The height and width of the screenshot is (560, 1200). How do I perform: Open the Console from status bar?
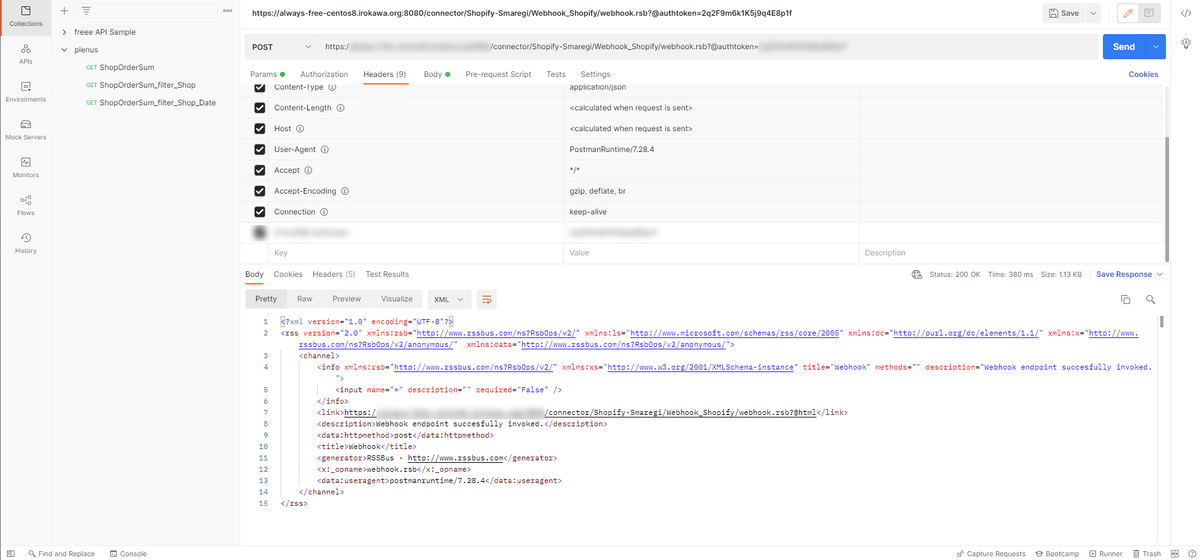tap(128, 553)
